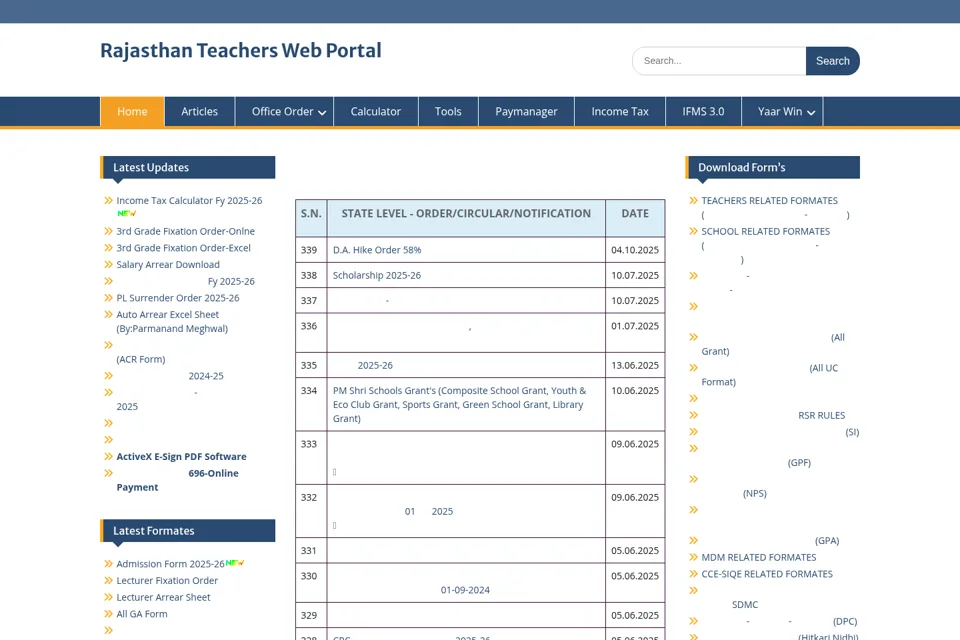Open PL Surrender Order 2025-26 link
The height and width of the screenshot is (640, 960).
(x=178, y=298)
